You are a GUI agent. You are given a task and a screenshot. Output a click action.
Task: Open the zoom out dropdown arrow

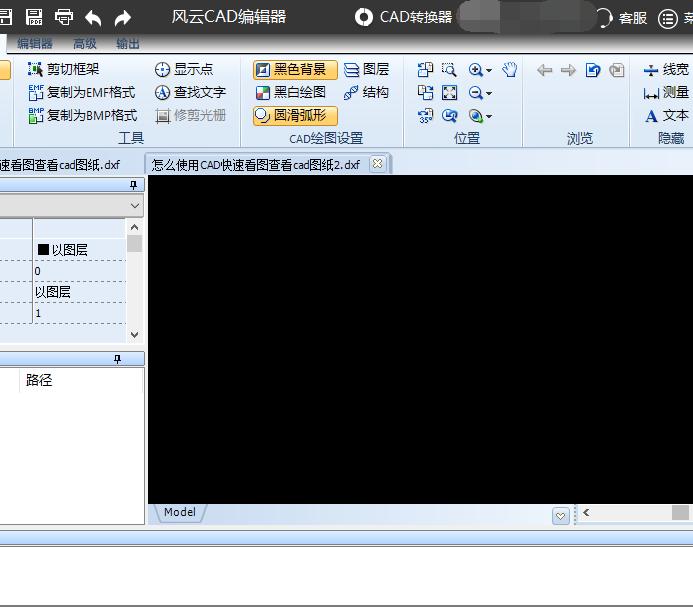489,94
